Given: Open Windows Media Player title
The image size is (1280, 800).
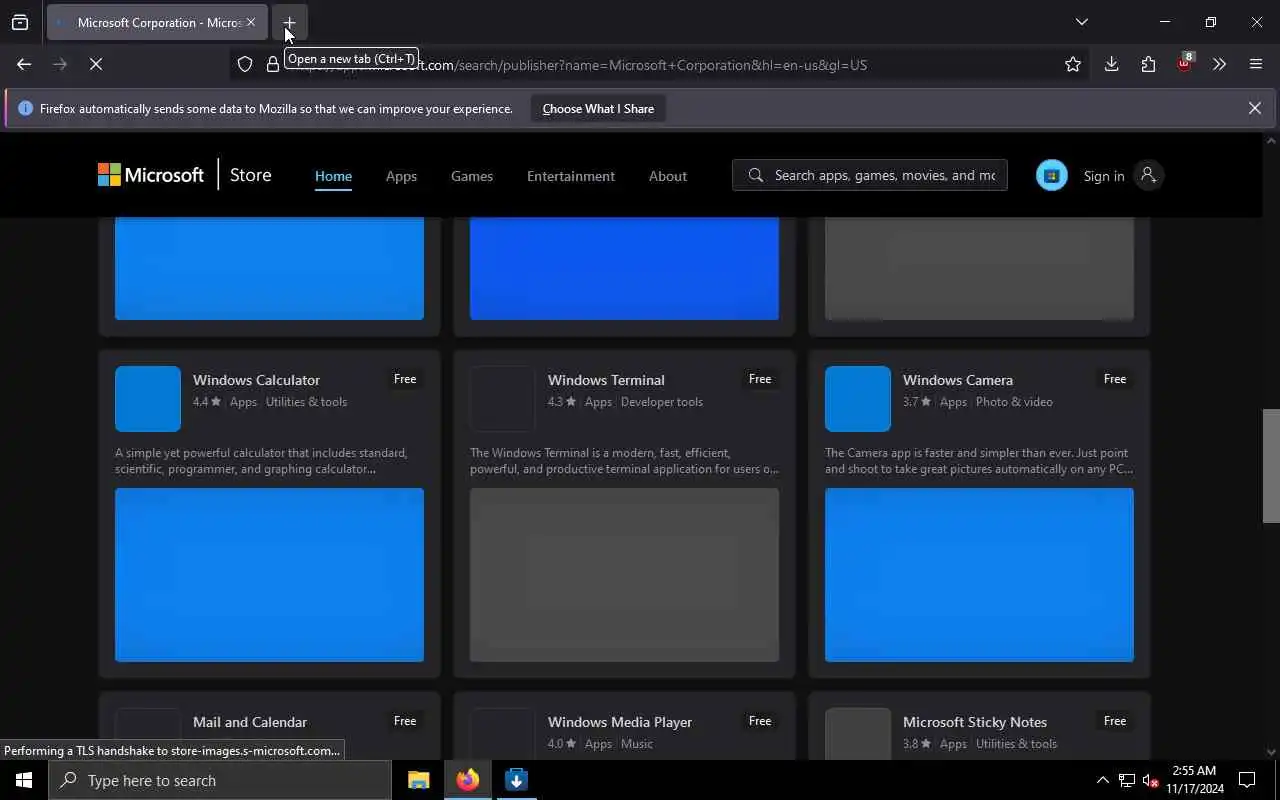Looking at the screenshot, I should click(620, 722).
